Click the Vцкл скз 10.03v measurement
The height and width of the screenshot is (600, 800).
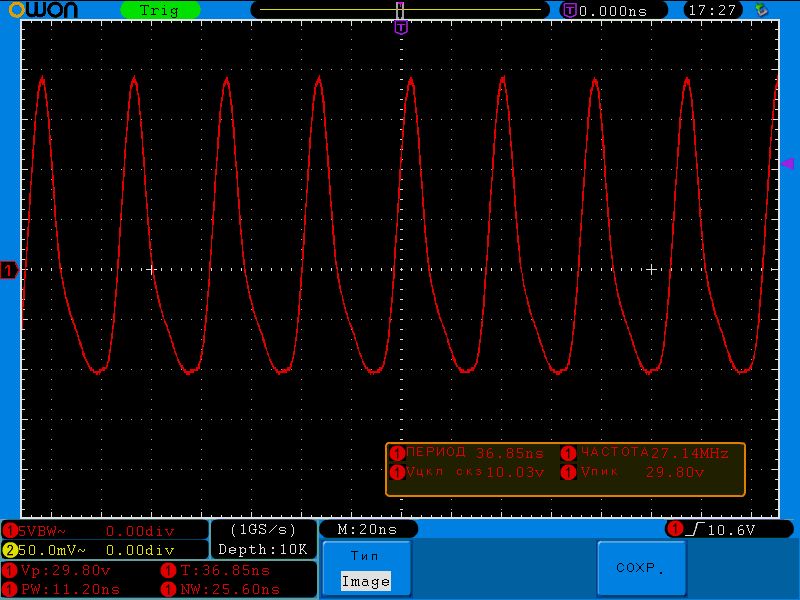pyautogui.click(x=466, y=472)
